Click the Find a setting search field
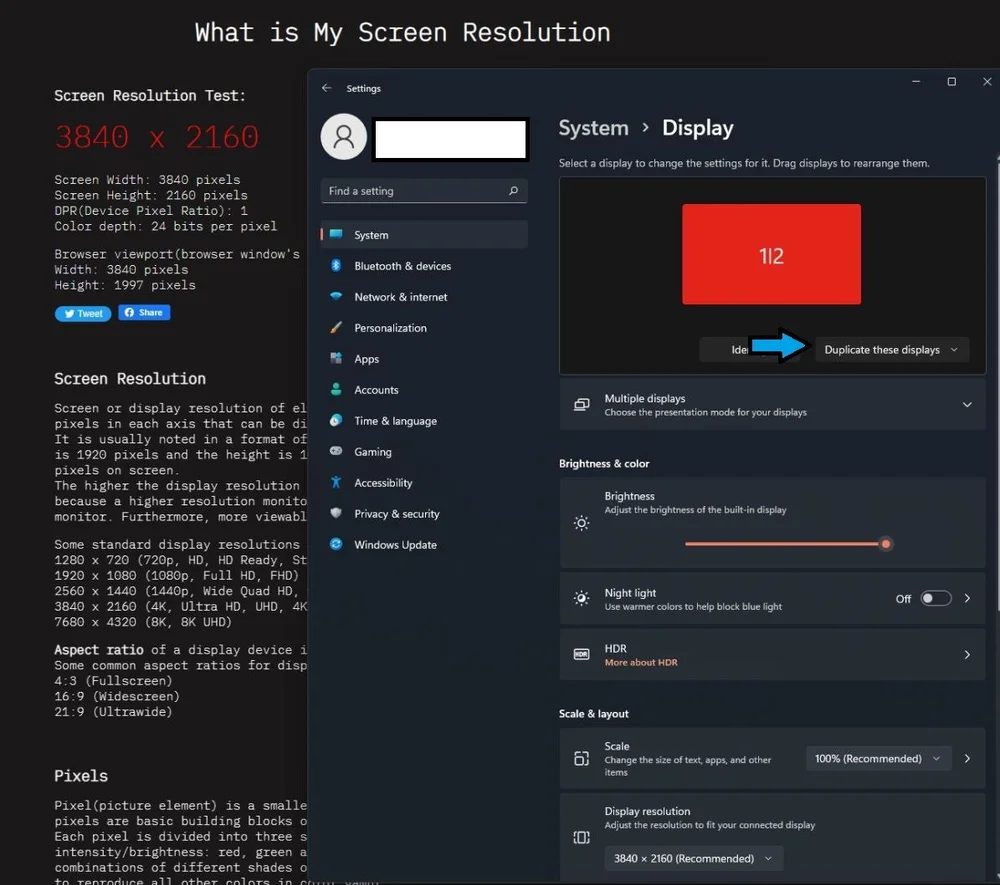This screenshot has width=1000, height=885. pyautogui.click(x=424, y=191)
